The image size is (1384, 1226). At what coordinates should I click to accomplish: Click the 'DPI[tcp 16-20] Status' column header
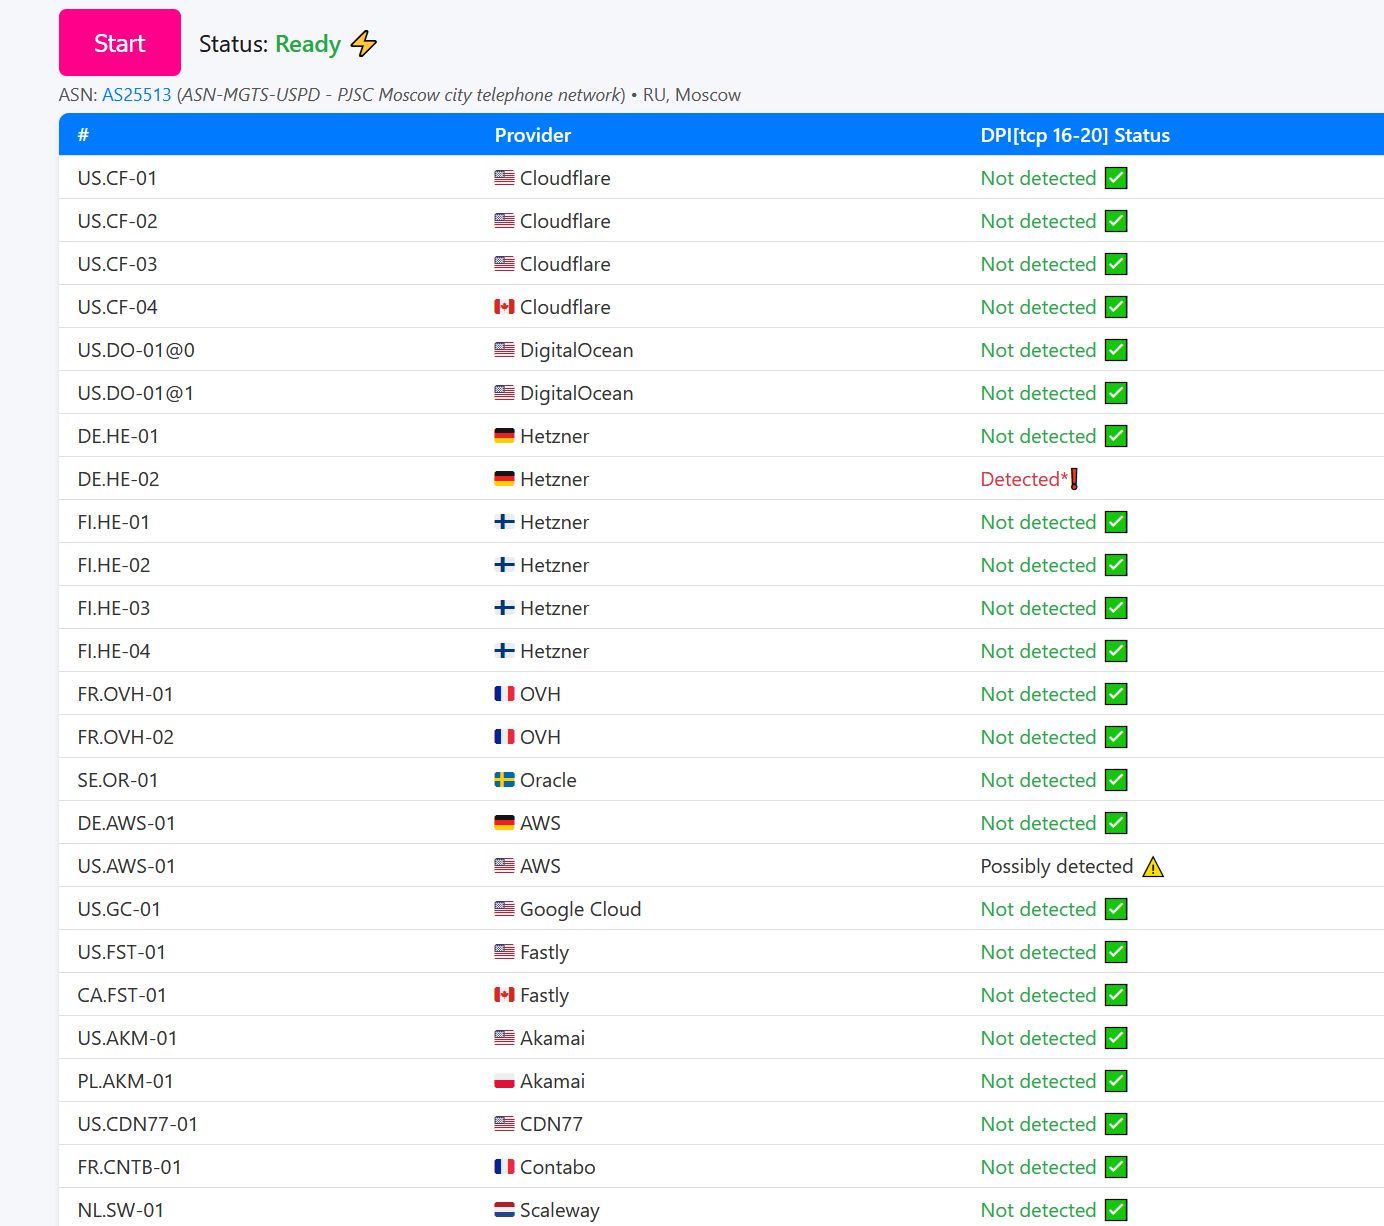[1075, 135]
